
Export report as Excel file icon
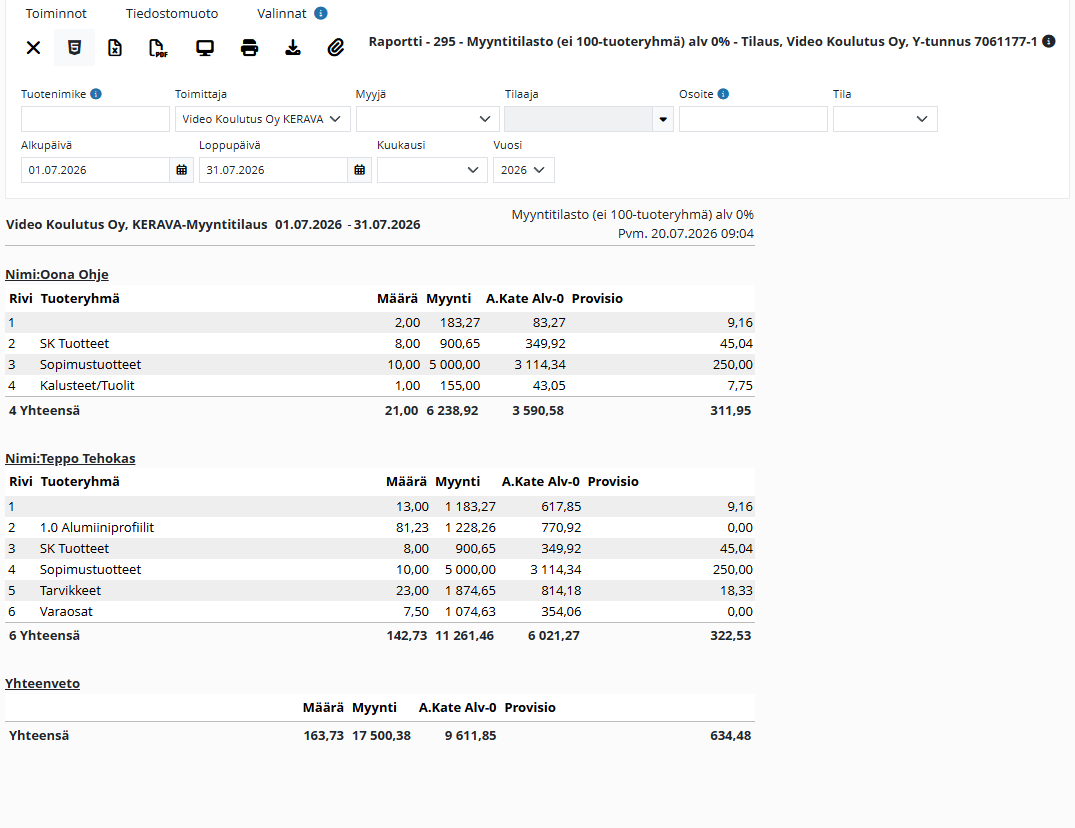tap(115, 47)
